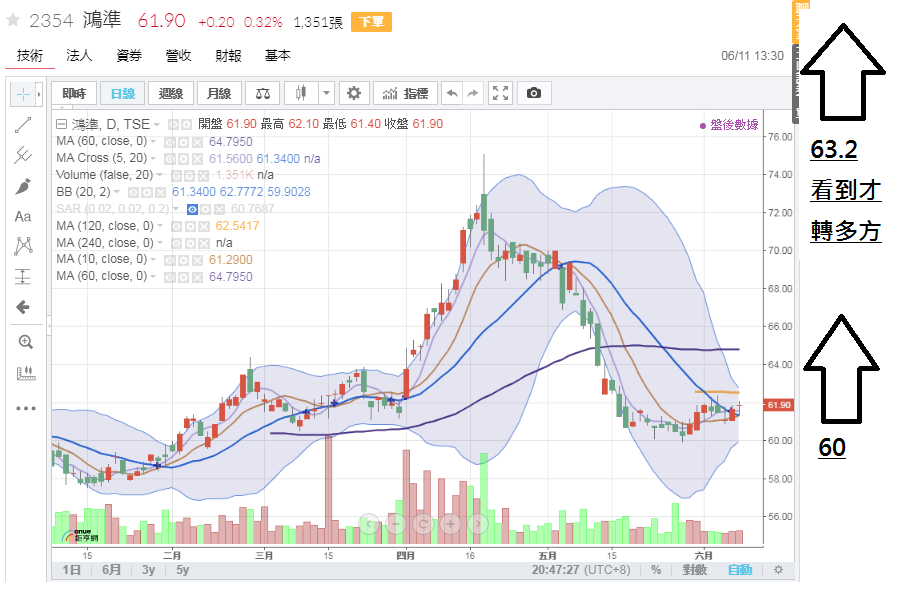This screenshot has width=900, height=600.
Task: Enable 對數 logarithmic scale
Action: point(694,570)
